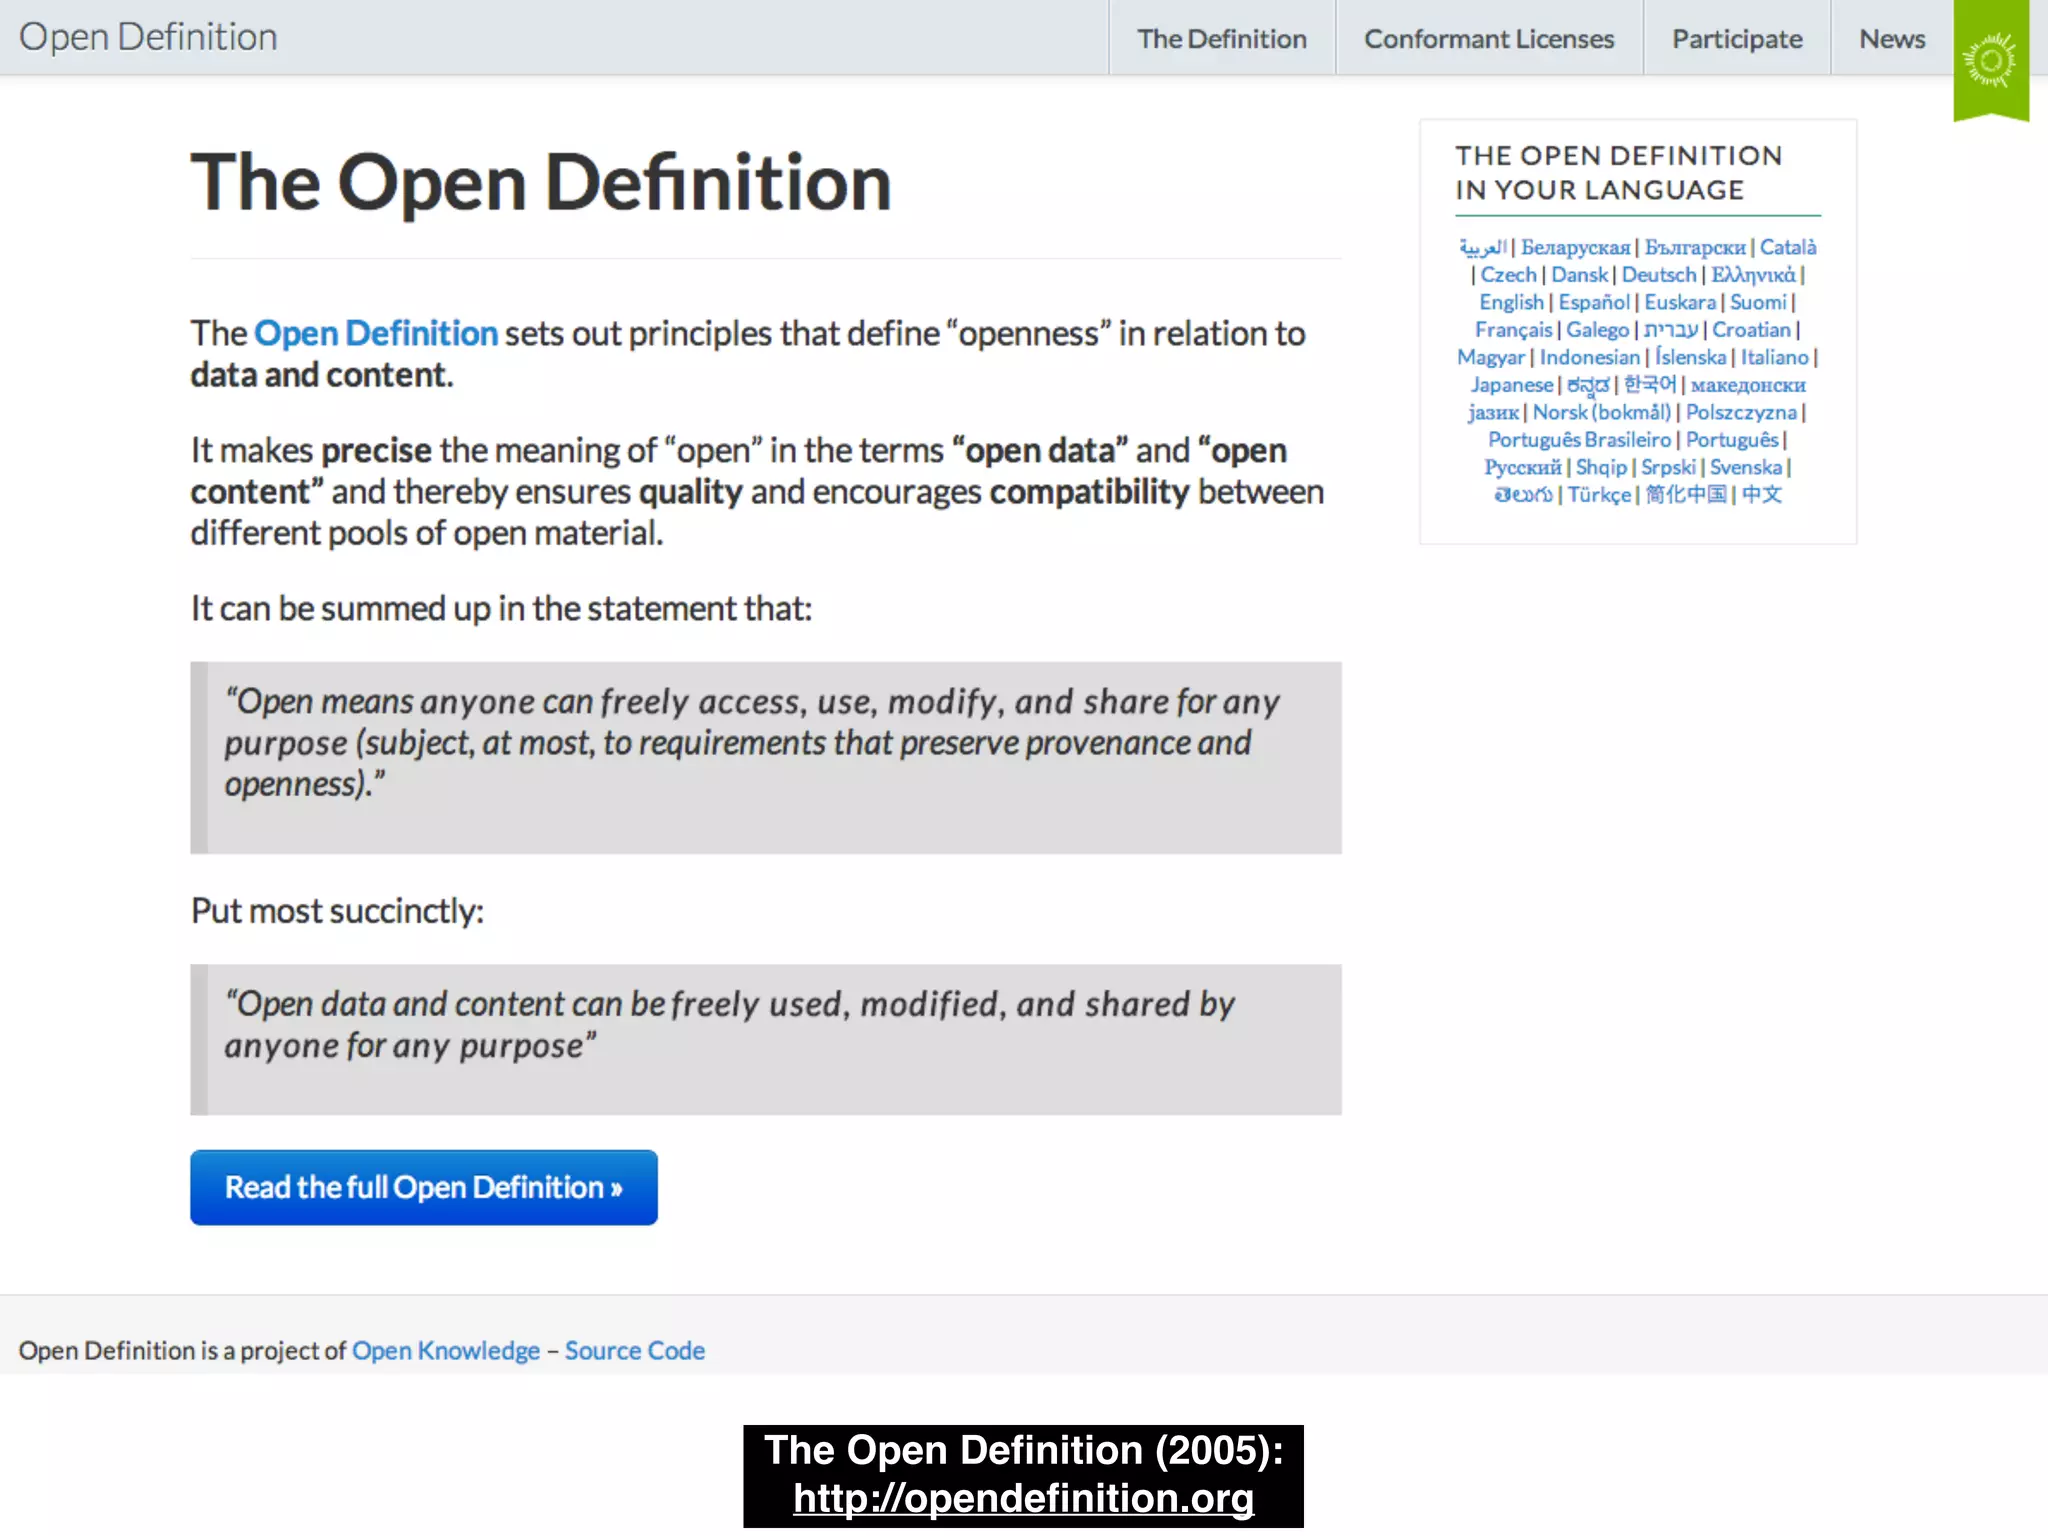Viewport: 2048px width, 1536px height.
Task: Open the Norsk (bokmål) translation
Action: 1602,412
